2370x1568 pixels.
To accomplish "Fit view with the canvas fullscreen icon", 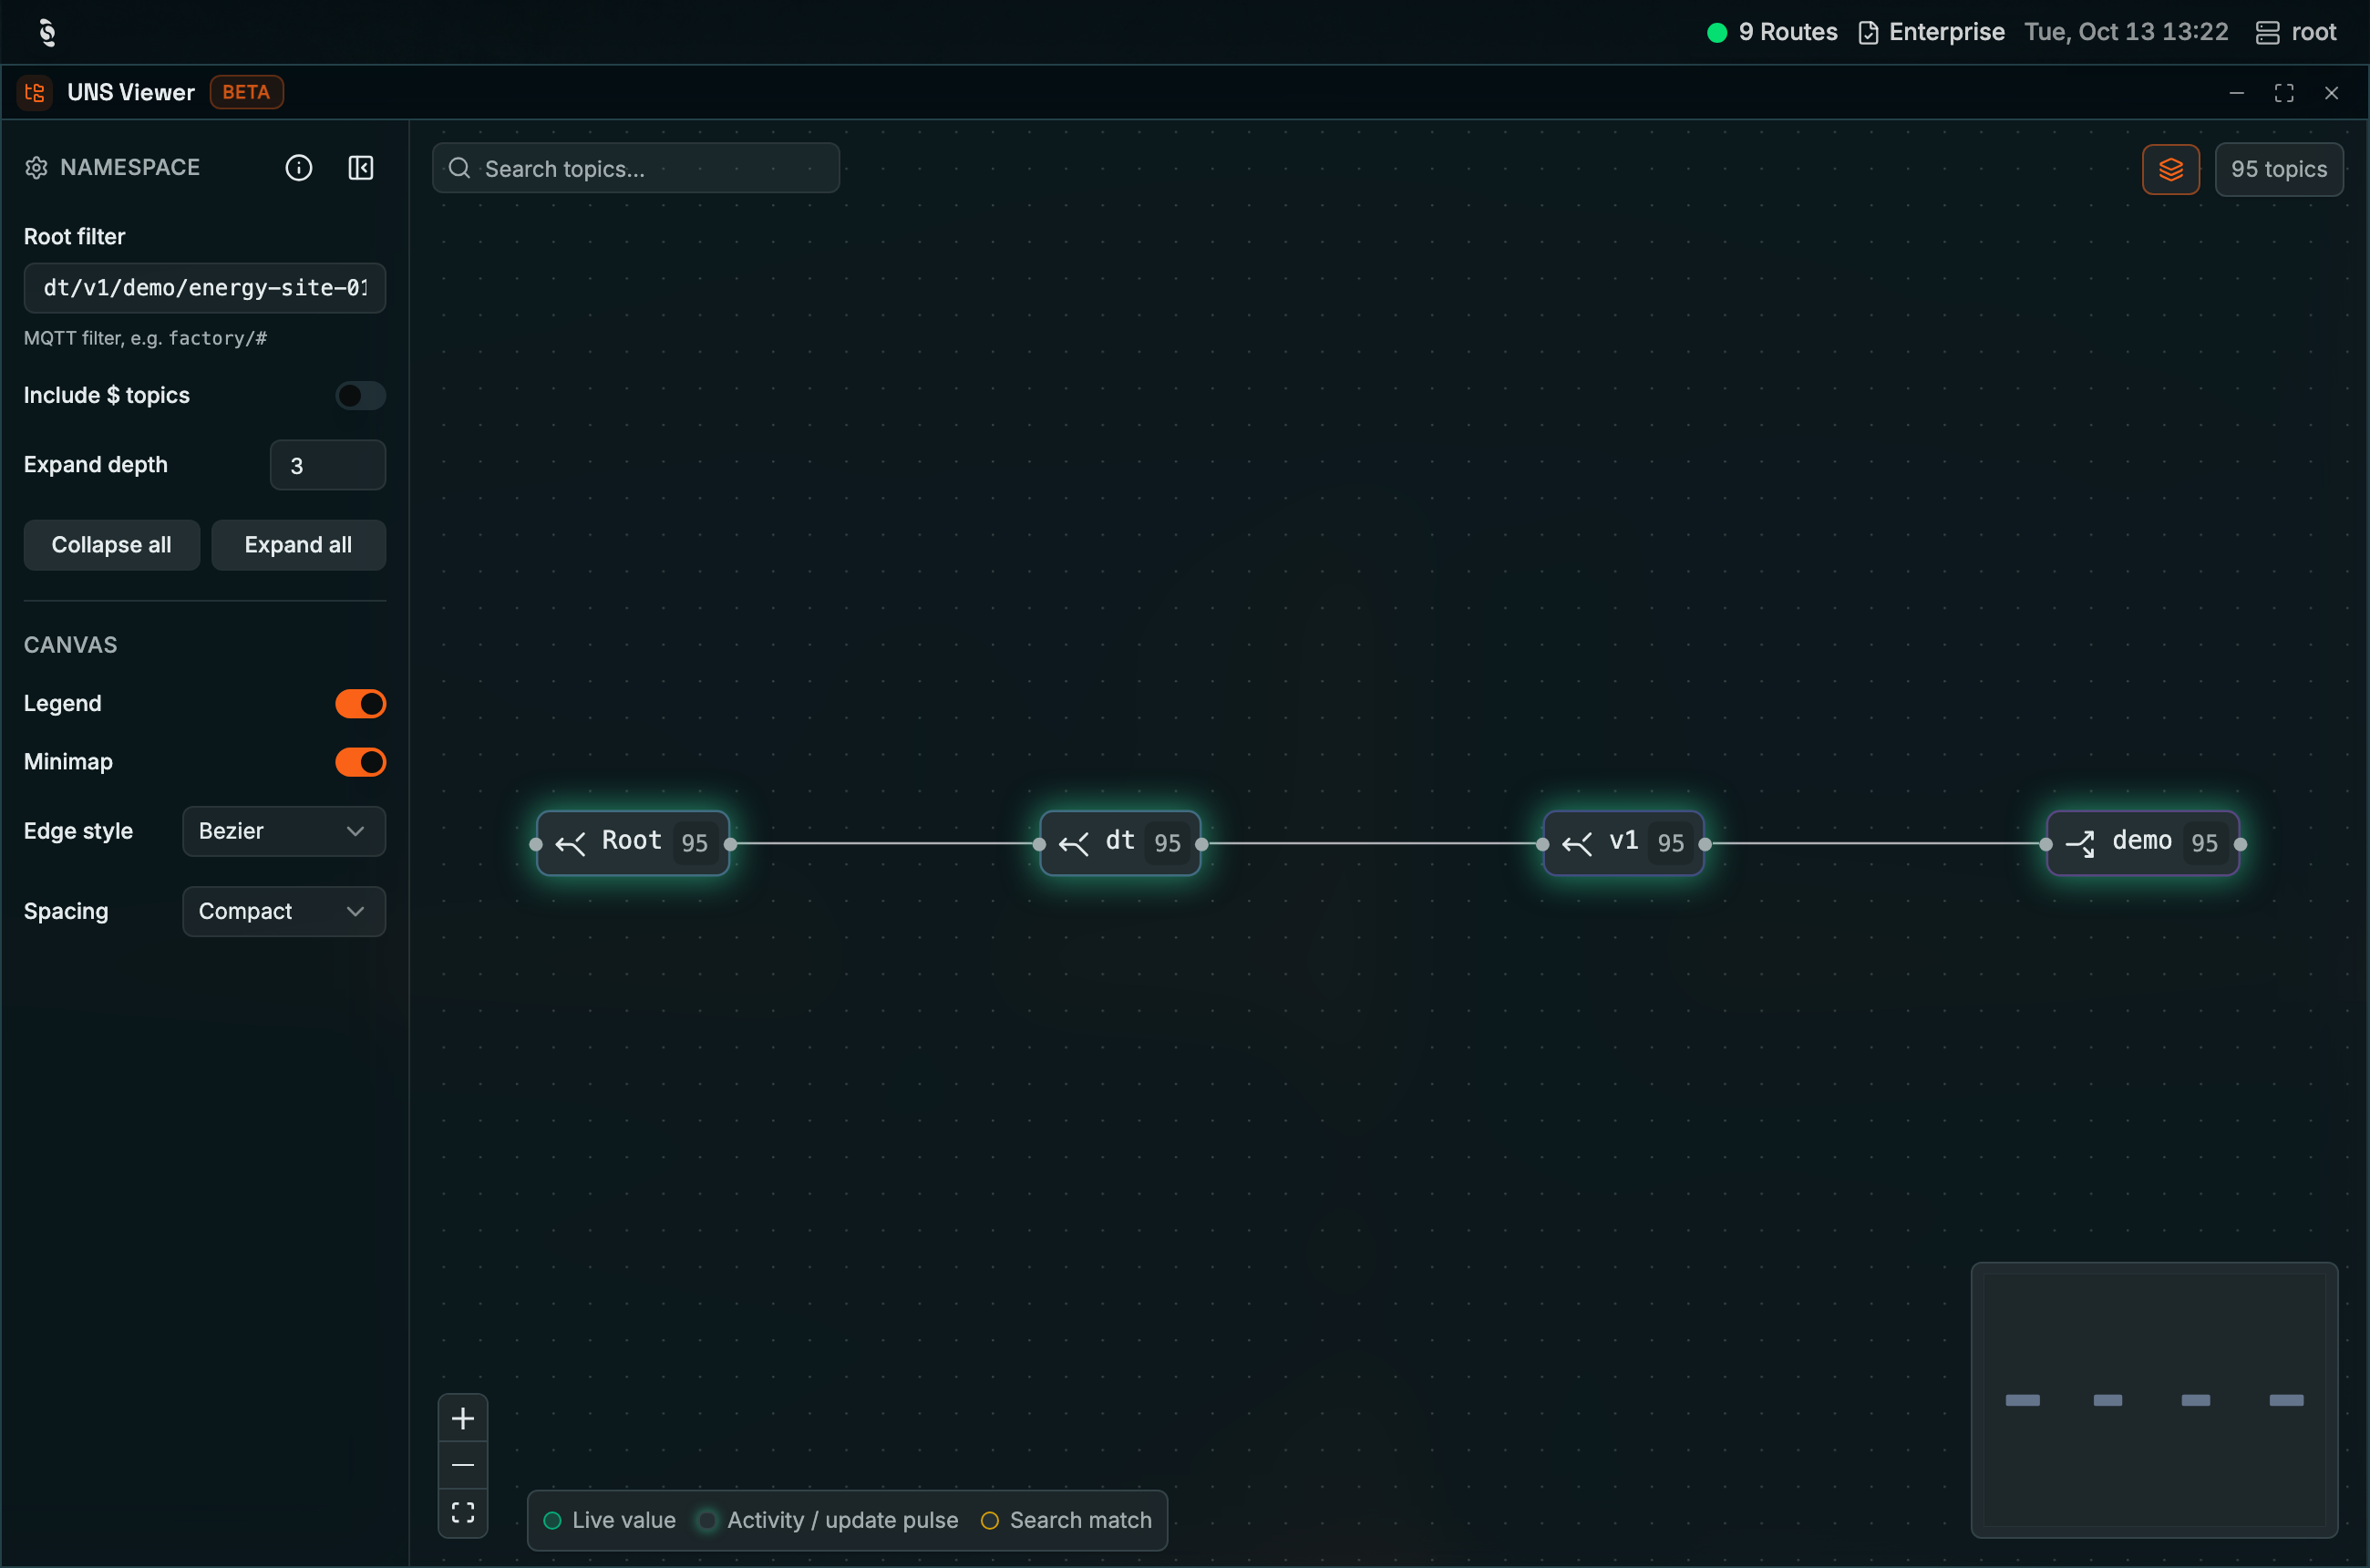I will point(463,1513).
